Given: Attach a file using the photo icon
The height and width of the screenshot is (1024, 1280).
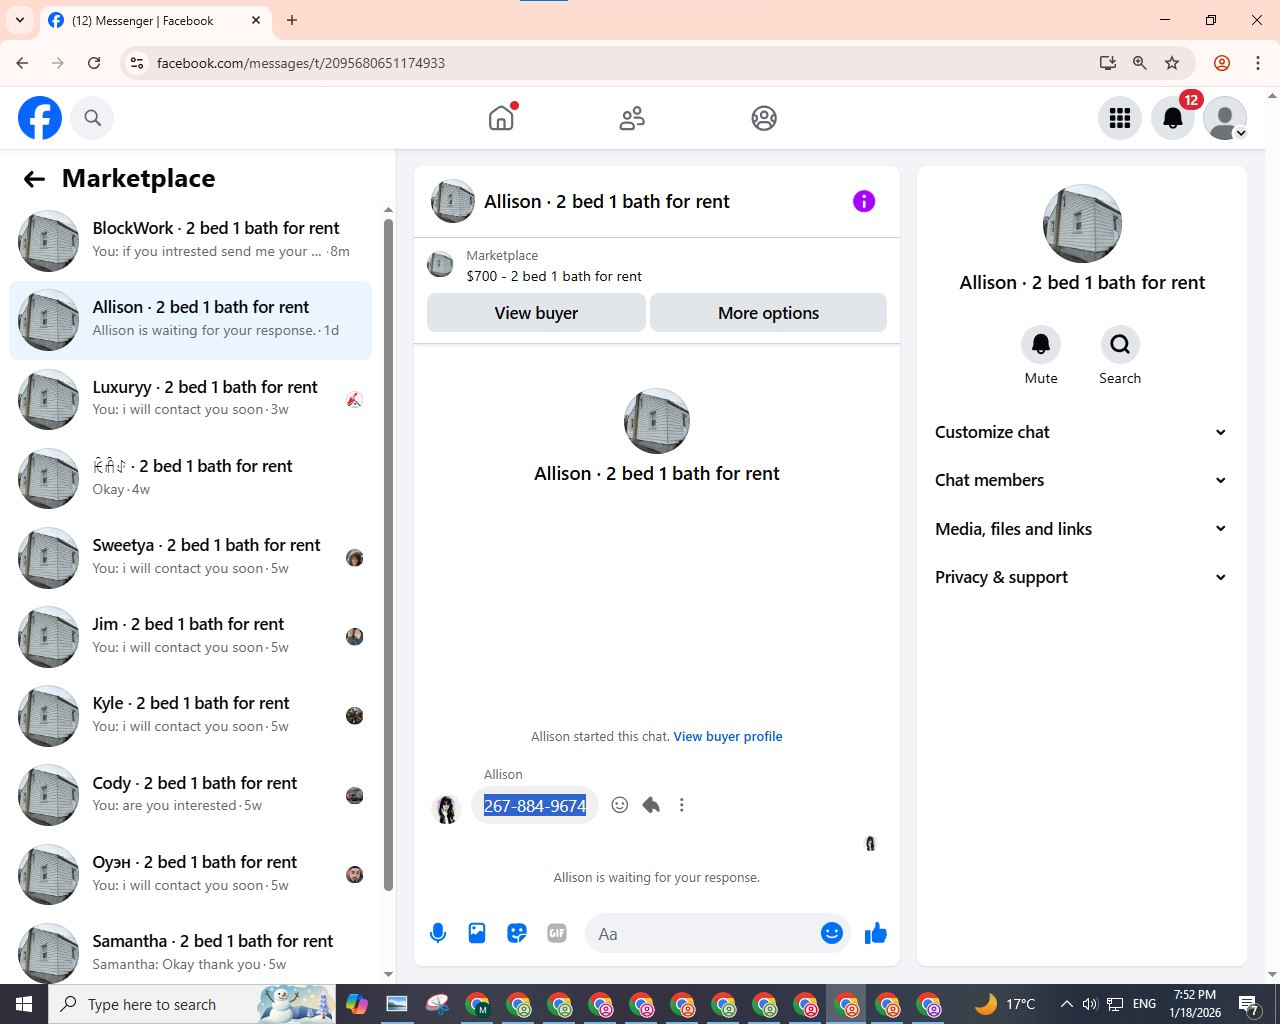Looking at the screenshot, I should 477,933.
